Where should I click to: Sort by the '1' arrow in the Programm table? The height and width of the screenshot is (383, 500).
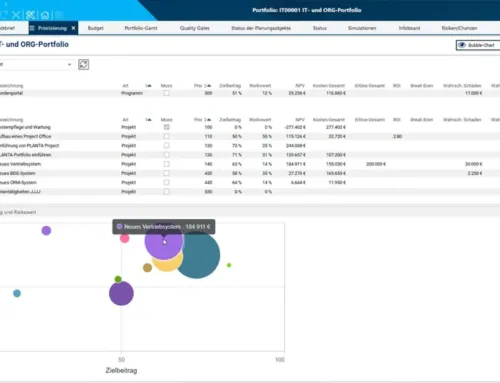[x=148, y=86]
